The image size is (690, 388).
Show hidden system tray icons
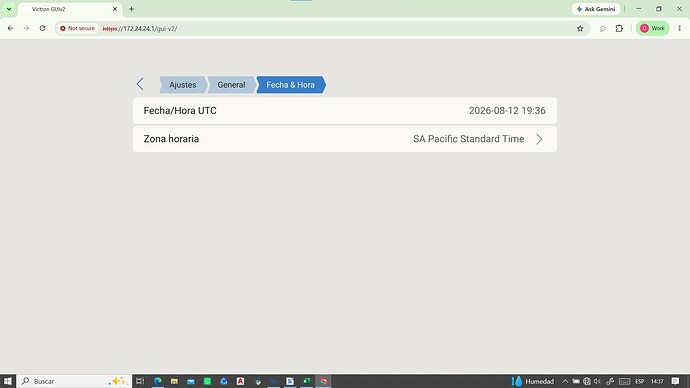coord(565,381)
